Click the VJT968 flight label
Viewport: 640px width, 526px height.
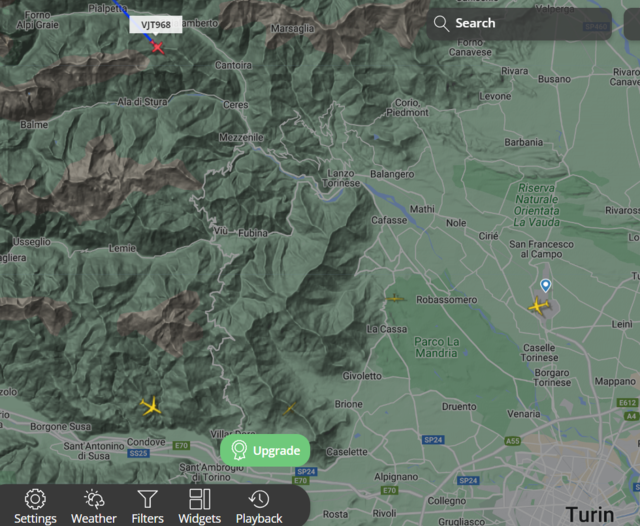(156, 25)
